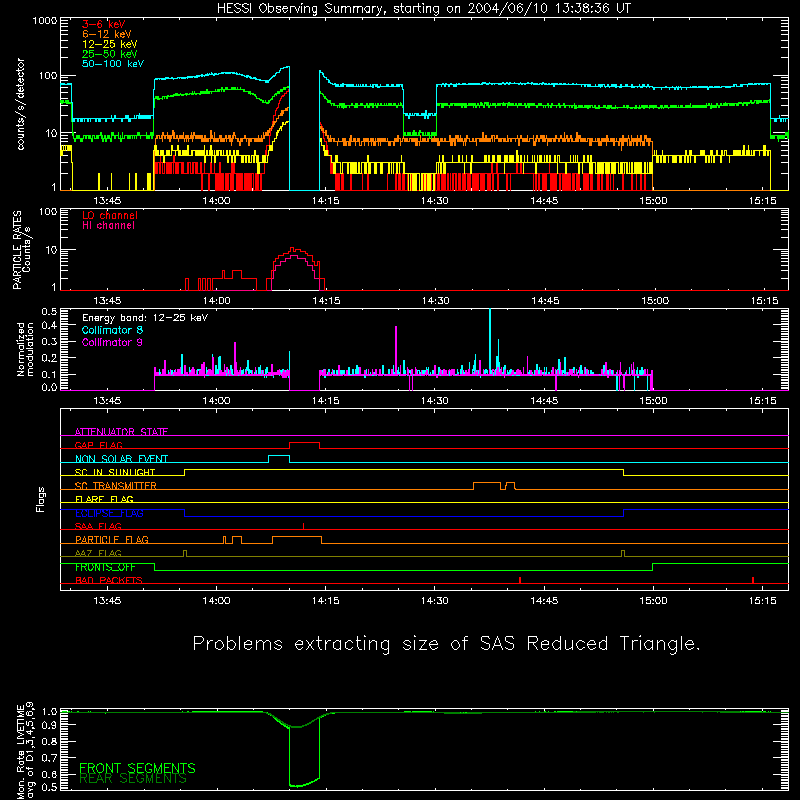Click the ECLIPSE_FLAG label
800x800 pixels.
[x=109, y=513]
